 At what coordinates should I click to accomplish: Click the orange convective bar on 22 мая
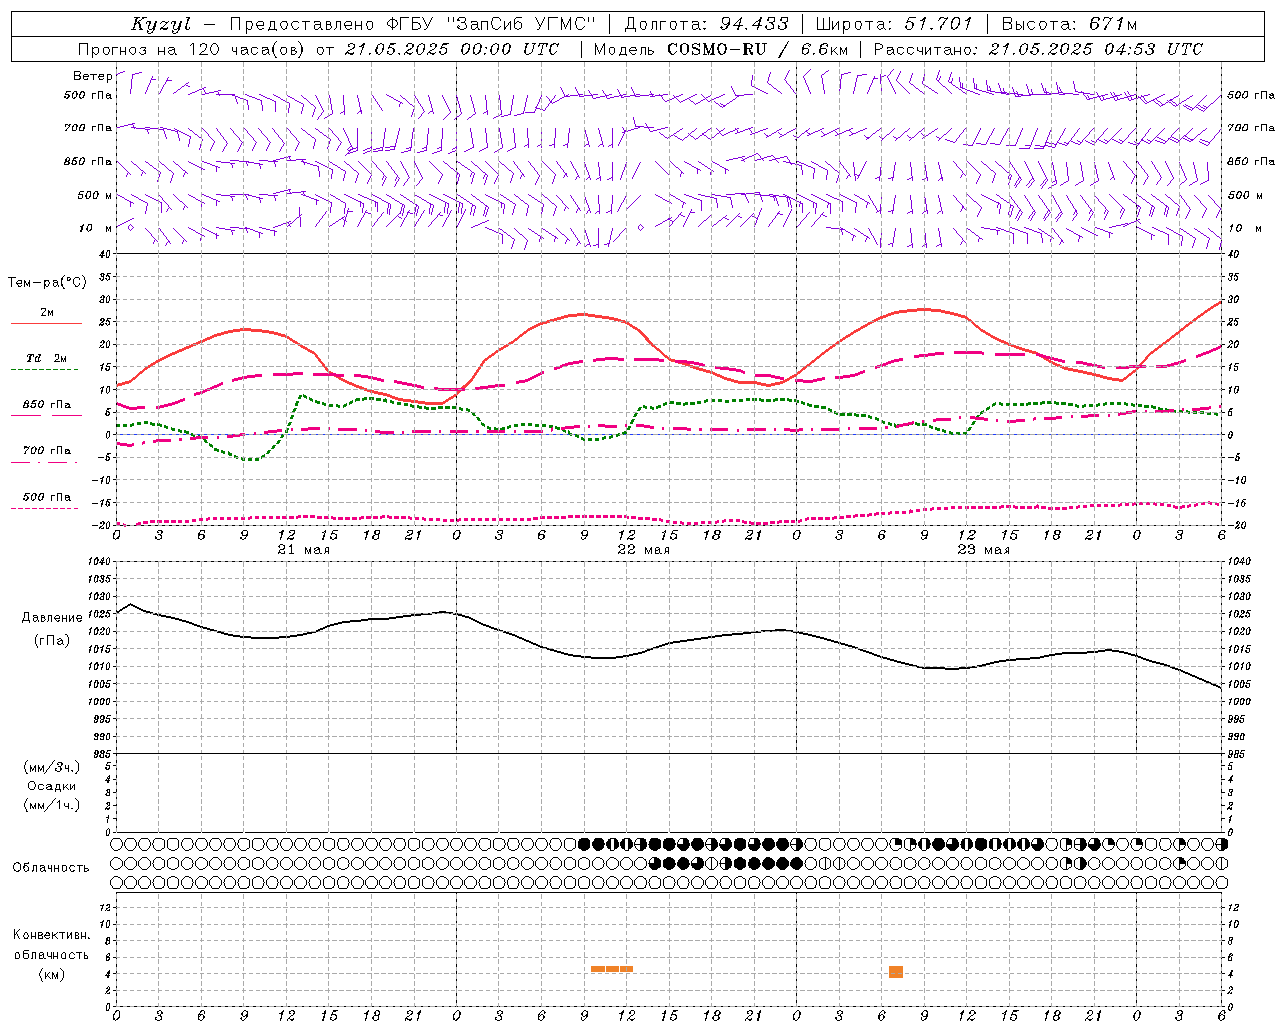(612, 968)
